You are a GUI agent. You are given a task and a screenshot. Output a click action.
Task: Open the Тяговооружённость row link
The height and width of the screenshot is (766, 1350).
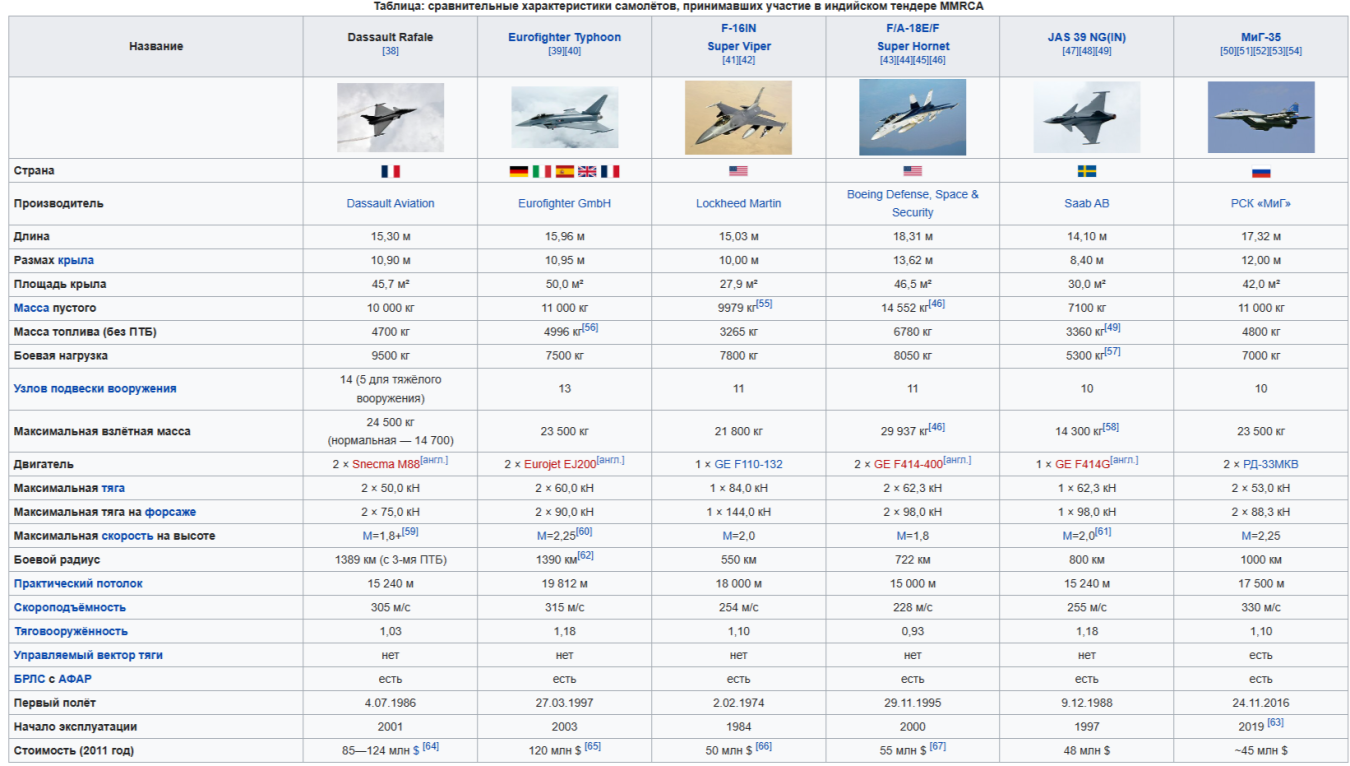71,631
